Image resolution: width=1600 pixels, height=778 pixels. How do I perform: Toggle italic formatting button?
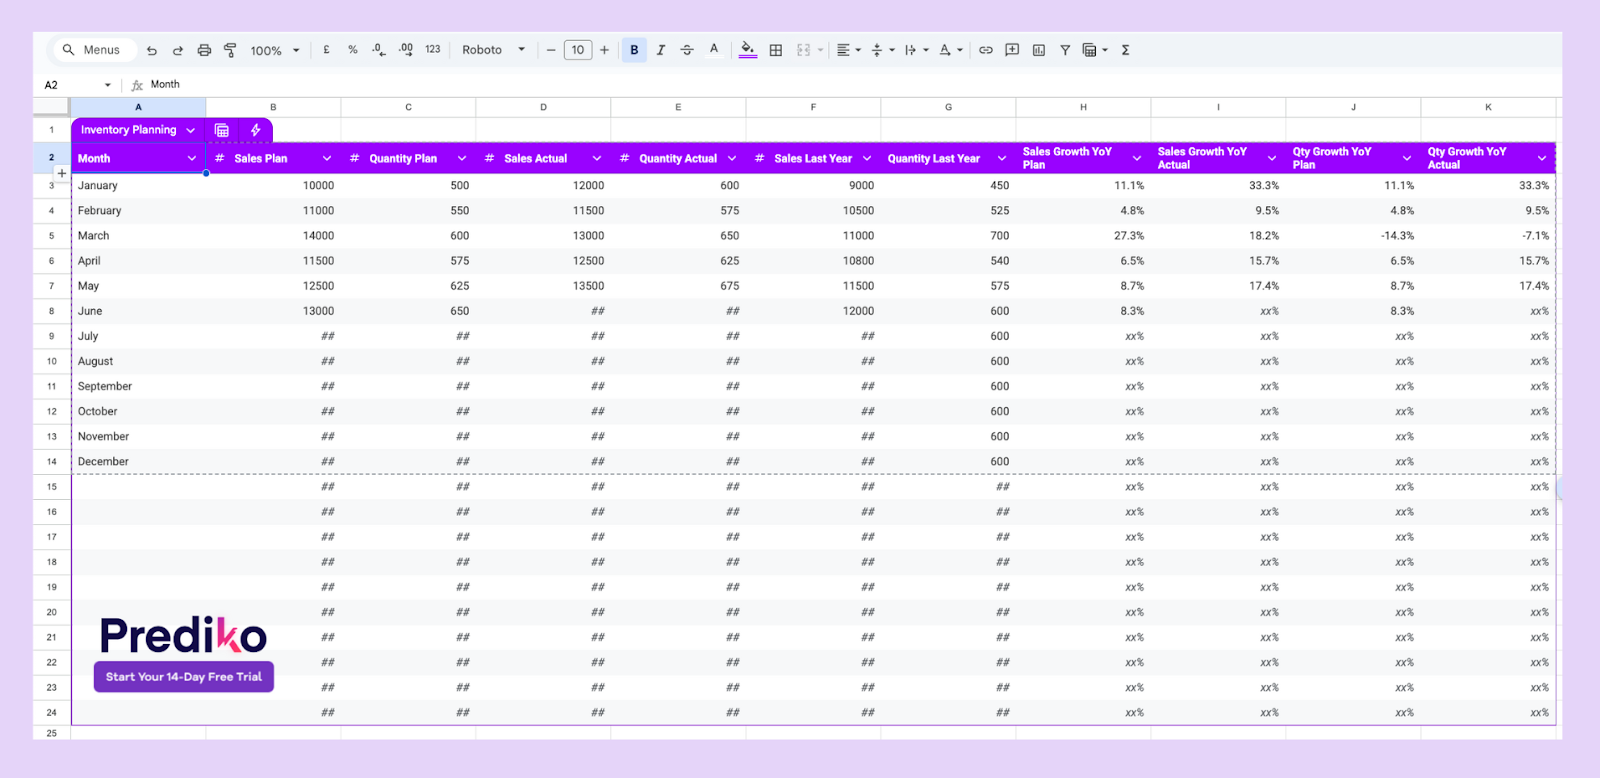[660, 50]
